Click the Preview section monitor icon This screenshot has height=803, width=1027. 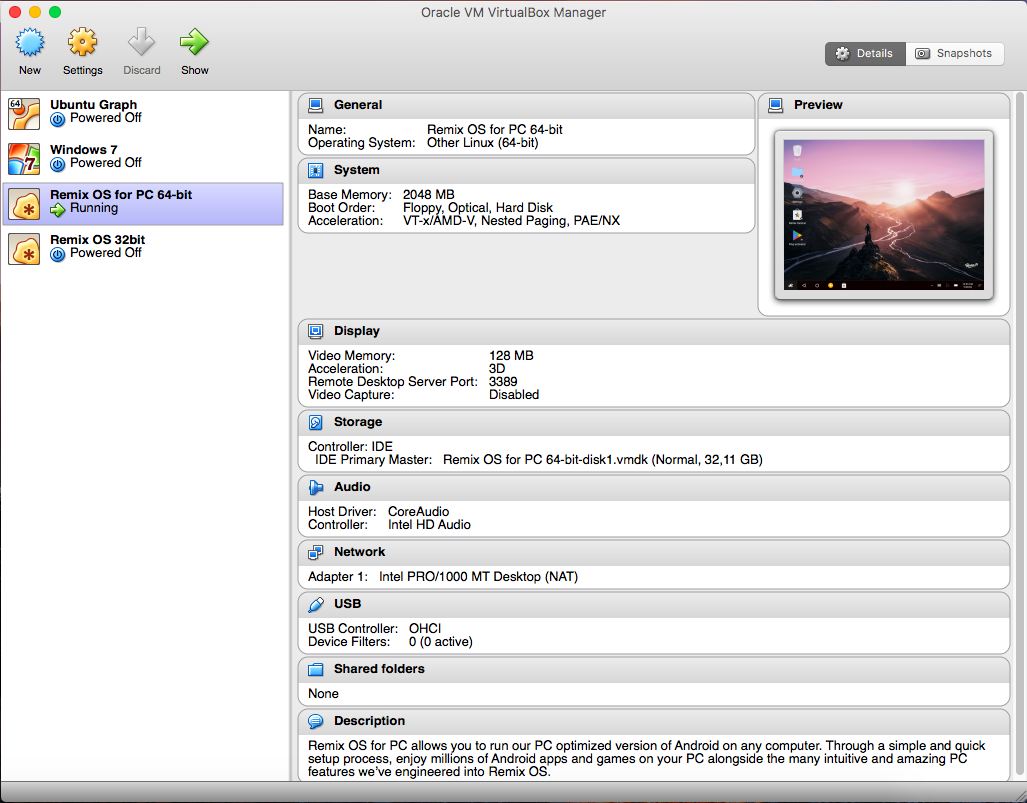click(x=776, y=105)
